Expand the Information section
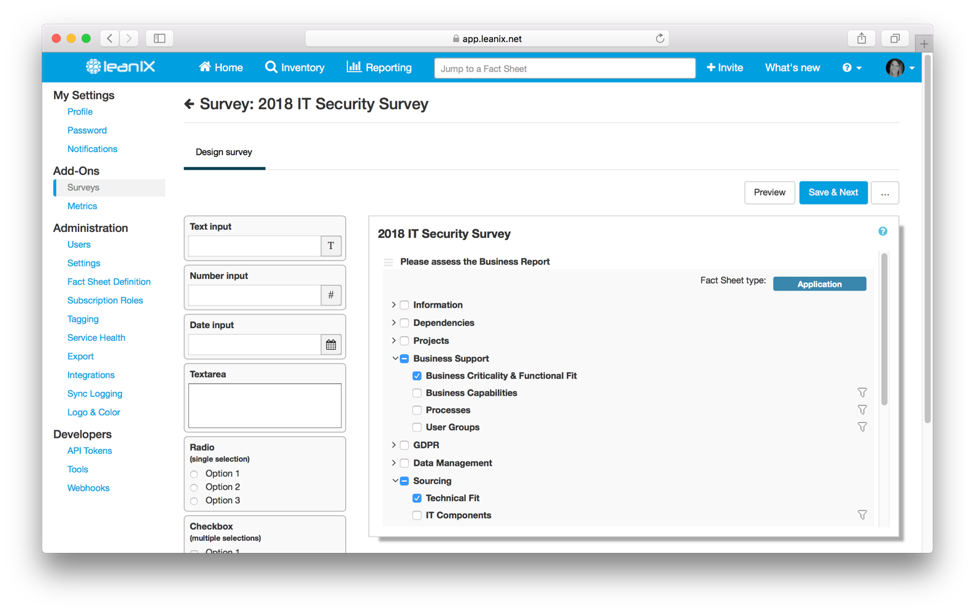The width and height of the screenshot is (974, 612). pos(393,305)
